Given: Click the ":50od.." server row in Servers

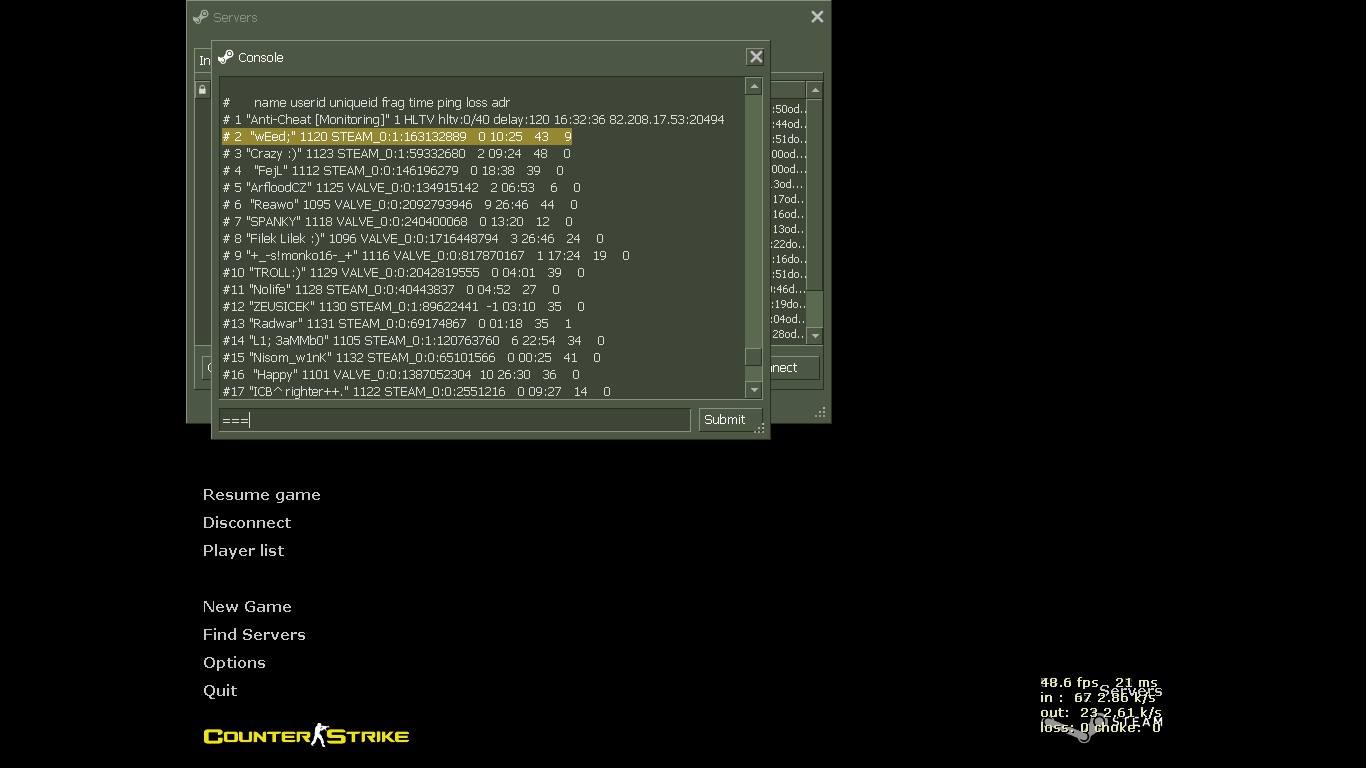Looking at the screenshot, I should 788,109.
